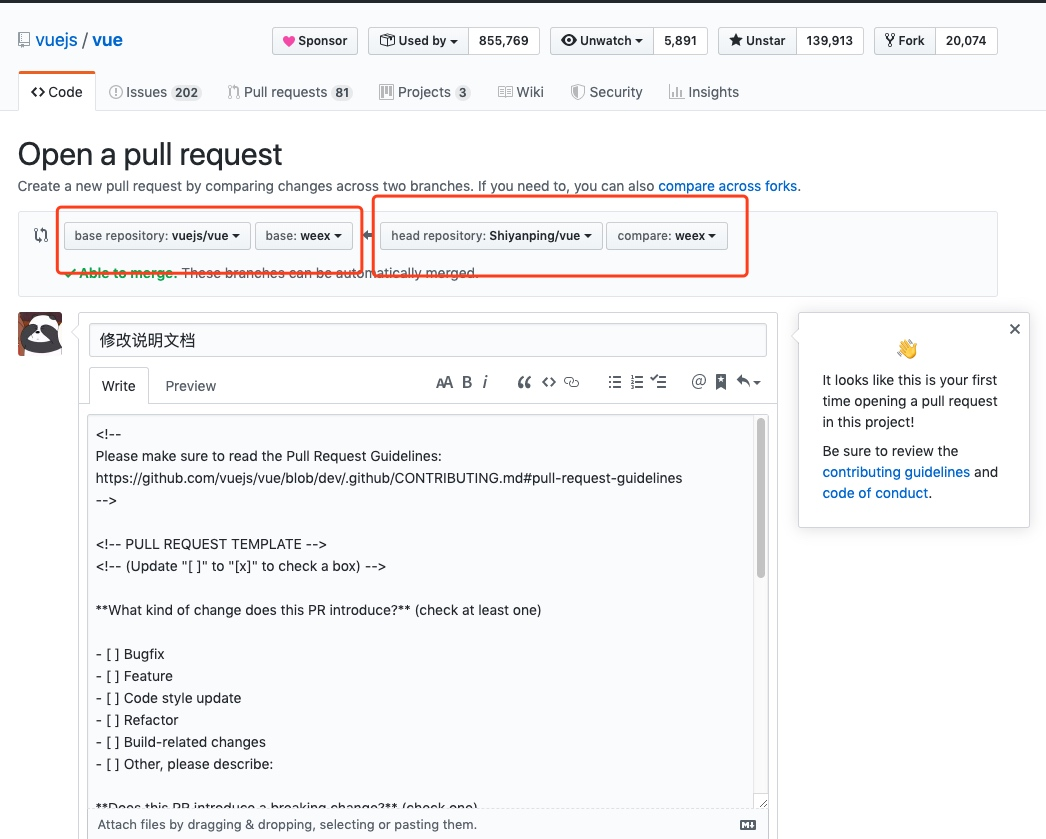Open the head repository Shiyanping/vue dropdown
The image size is (1046, 839).
click(x=492, y=236)
